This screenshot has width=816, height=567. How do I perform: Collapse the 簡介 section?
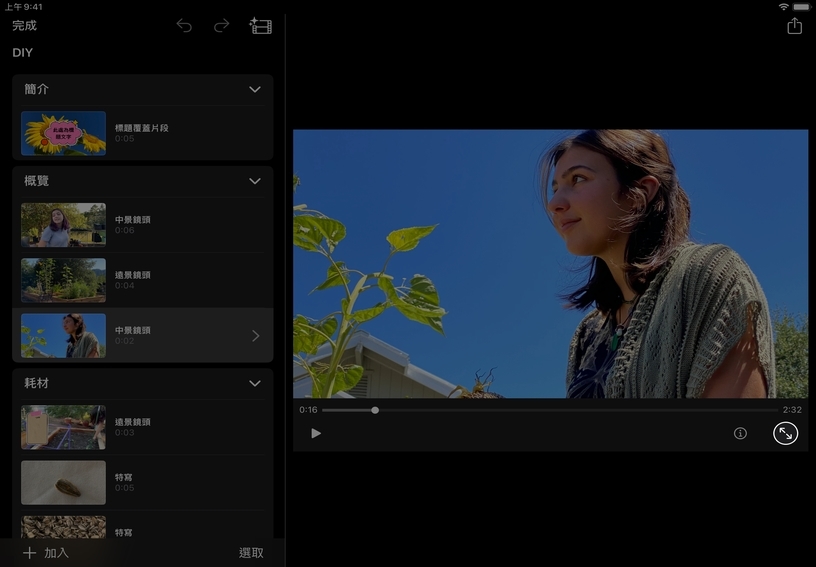tap(255, 90)
